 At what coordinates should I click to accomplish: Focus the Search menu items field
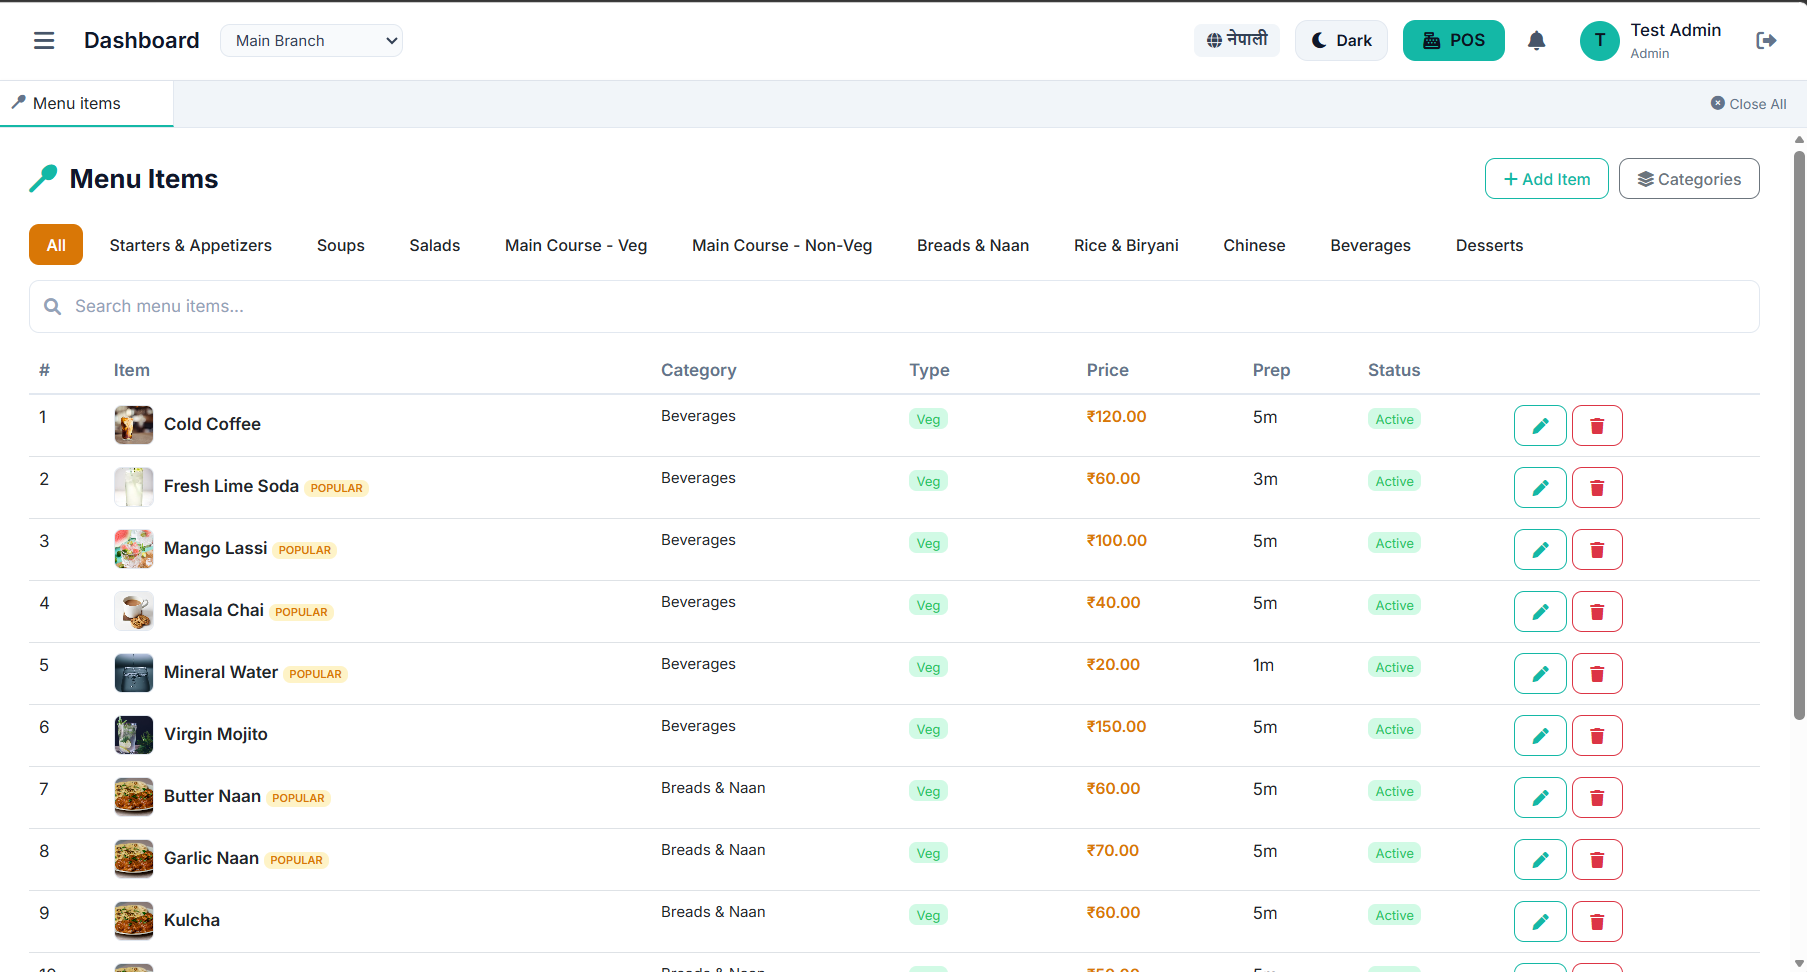coord(894,306)
